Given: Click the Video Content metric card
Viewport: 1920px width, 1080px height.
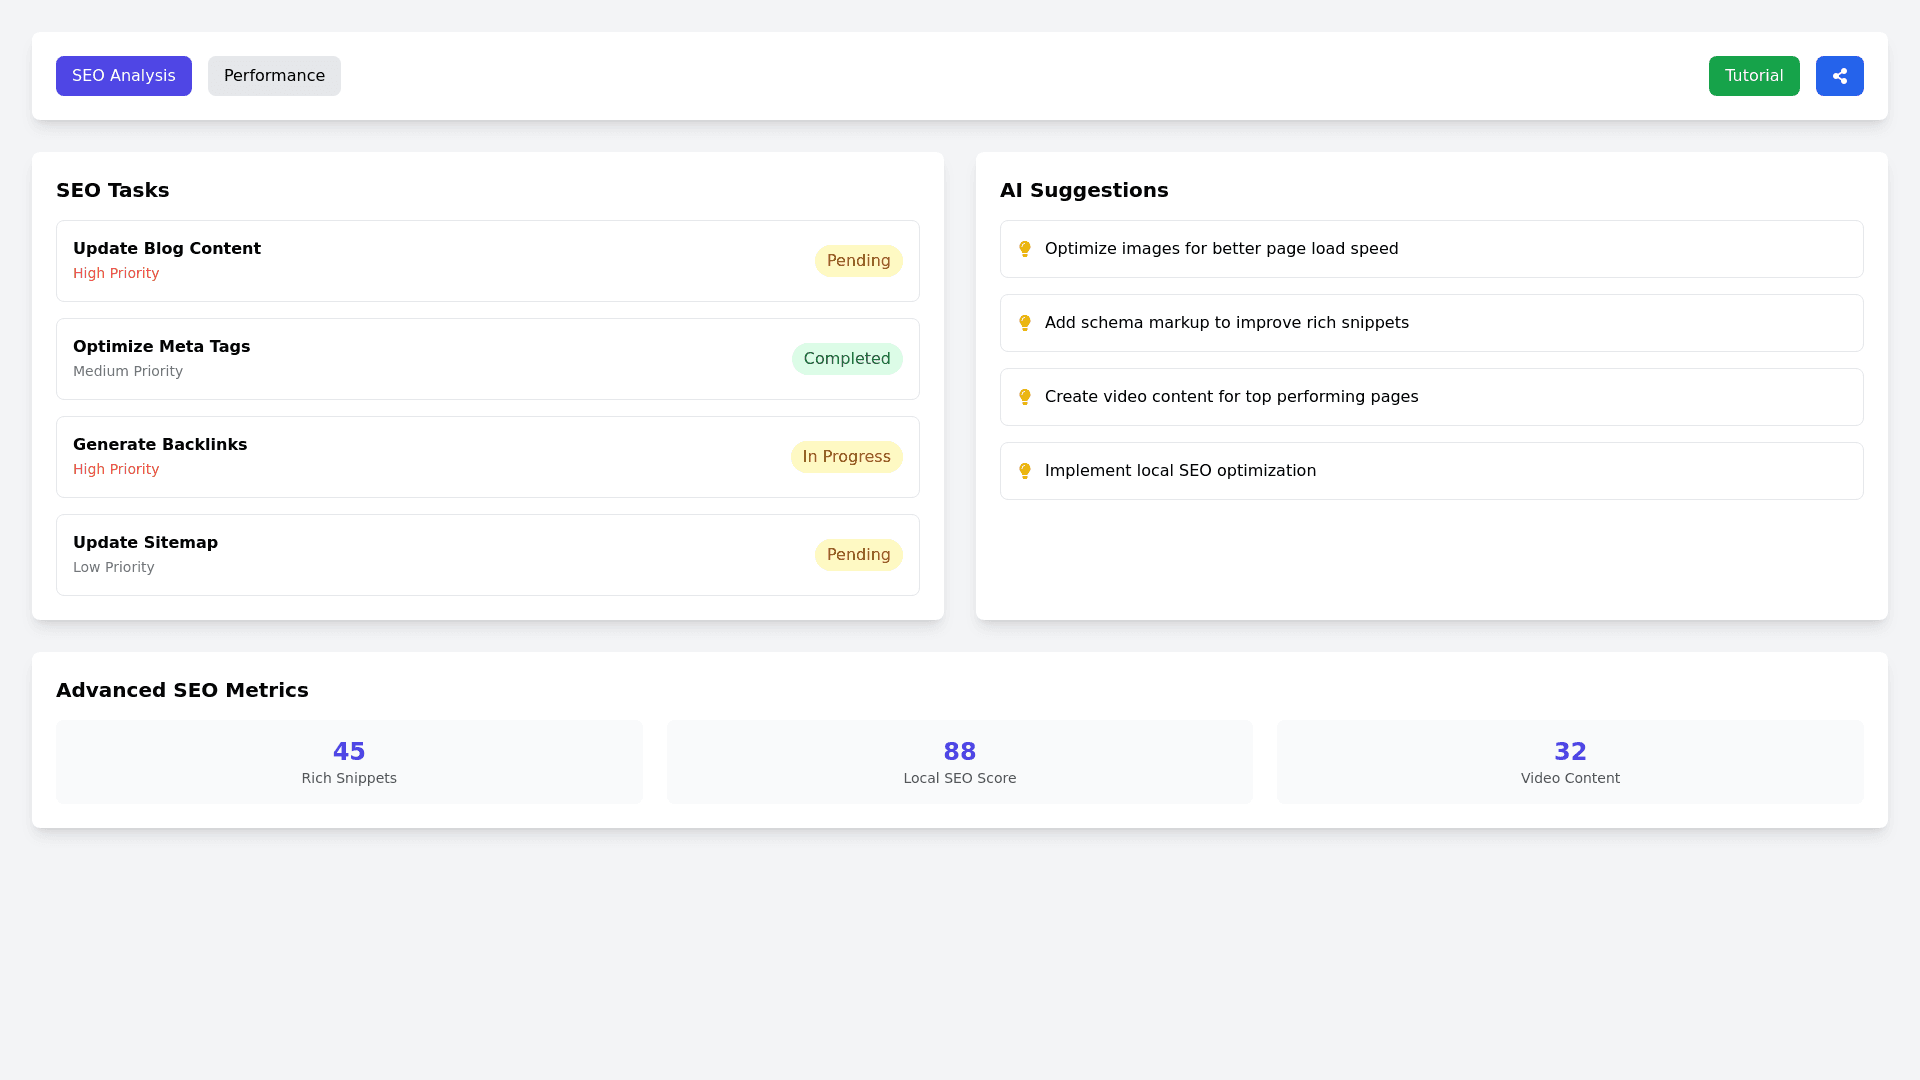Looking at the screenshot, I should [x=1570, y=762].
